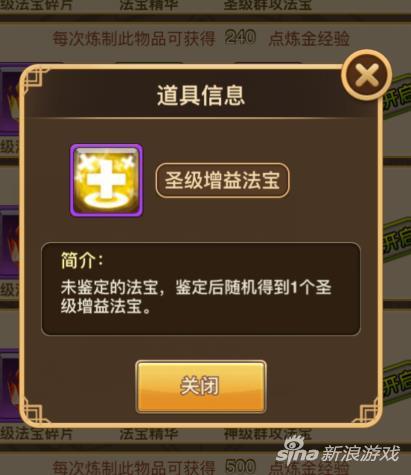Image resolution: width=411 pixels, height=475 pixels.
Task: Select the topmost purple item icon behind dialog
Action: tap(10, 98)
